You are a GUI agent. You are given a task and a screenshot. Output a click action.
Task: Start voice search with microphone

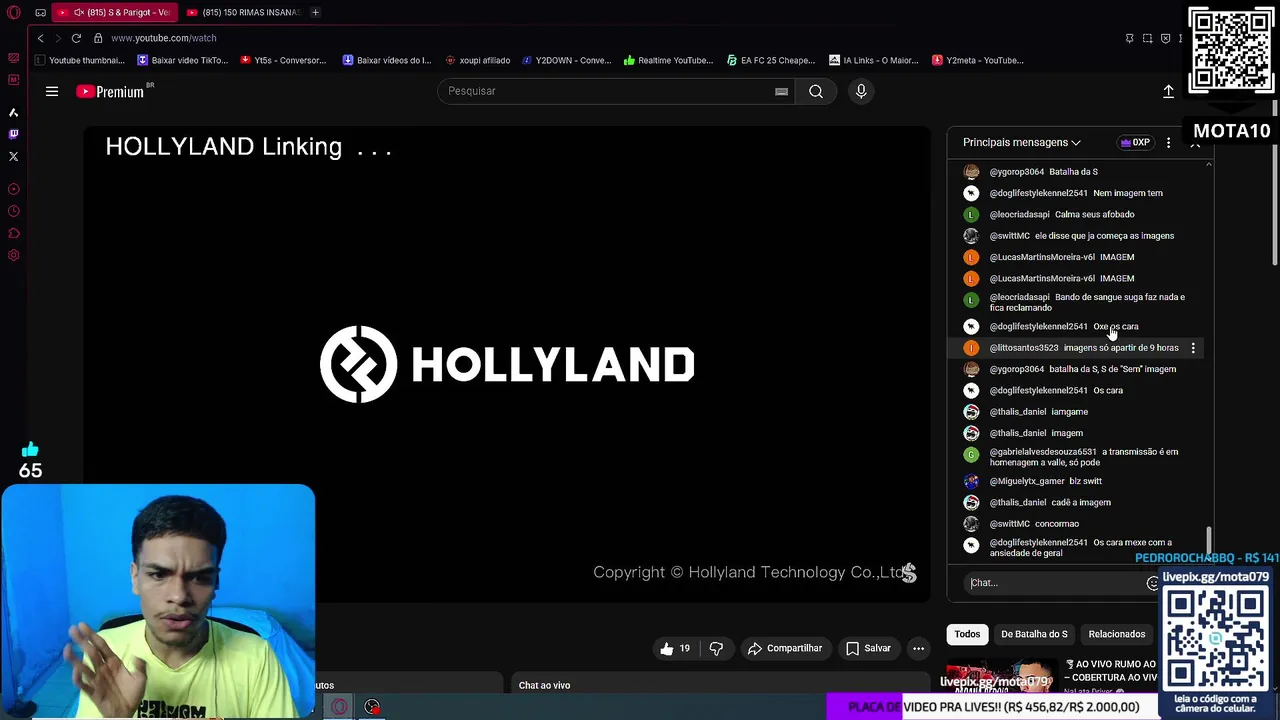tap(861, 91)
